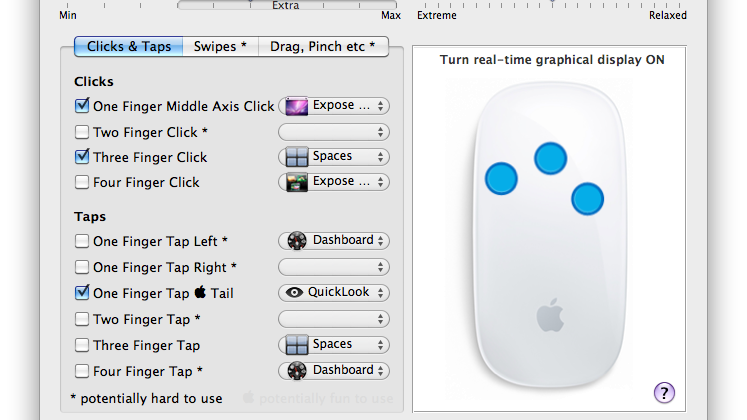Select the Clicks & Taps tab
Image resolution: width=747 pixels, height=420 pixels.
point(129,46)
